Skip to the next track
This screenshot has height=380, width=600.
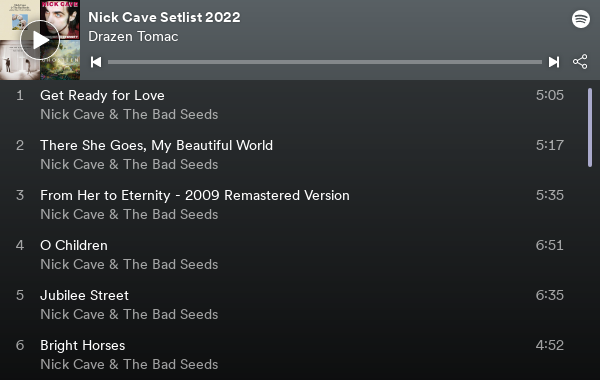(x=554, y=62)
